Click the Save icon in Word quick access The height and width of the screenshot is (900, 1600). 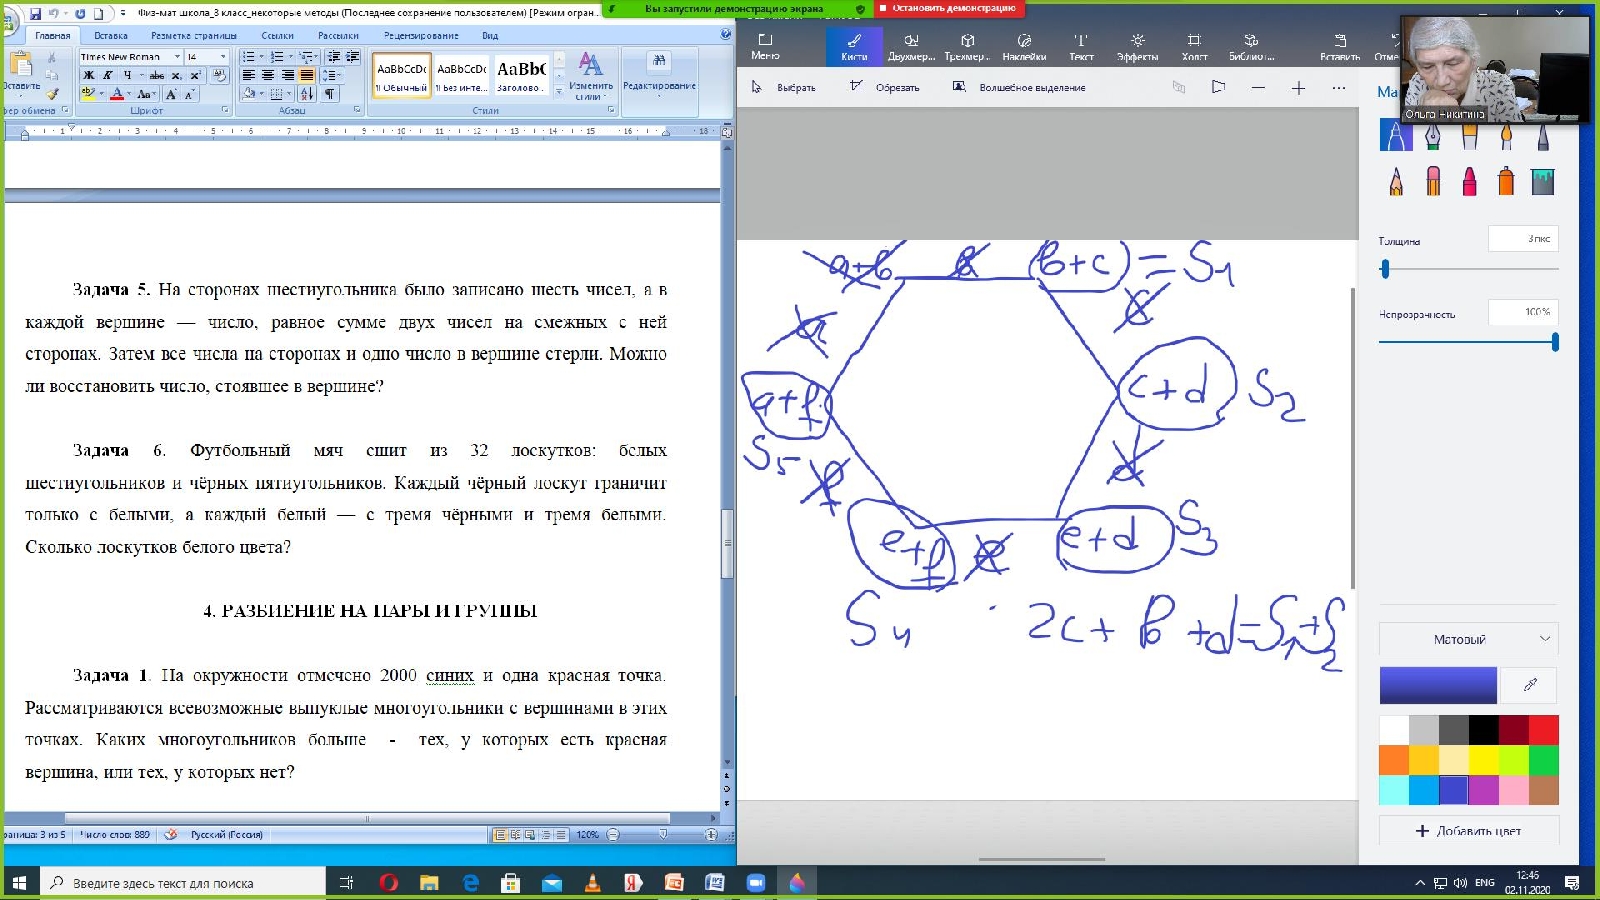click(35, 13)
